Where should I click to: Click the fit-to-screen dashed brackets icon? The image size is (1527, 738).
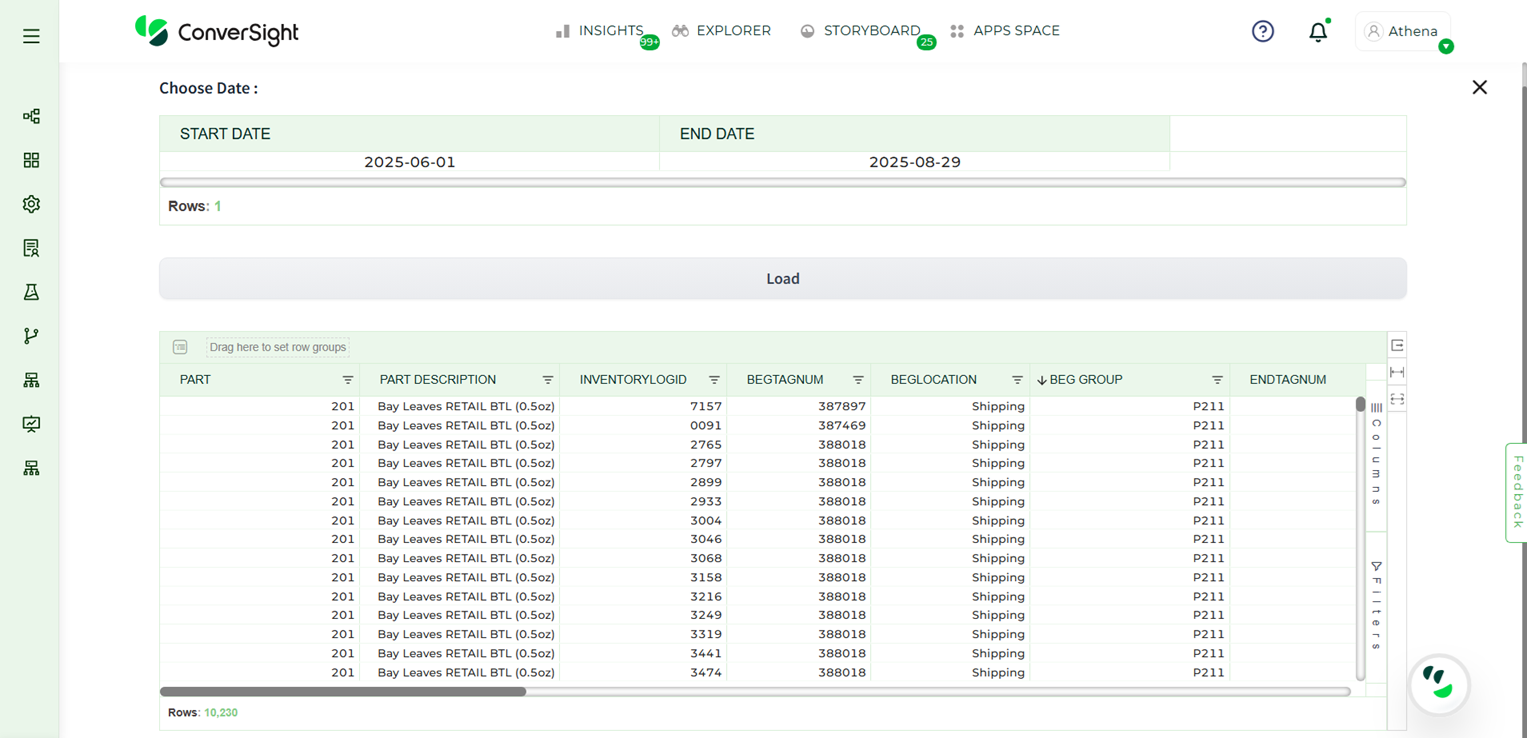pos(1397,399)
